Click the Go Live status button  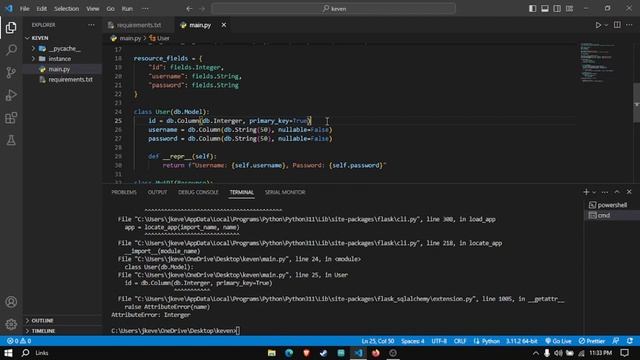pos(558,341)
